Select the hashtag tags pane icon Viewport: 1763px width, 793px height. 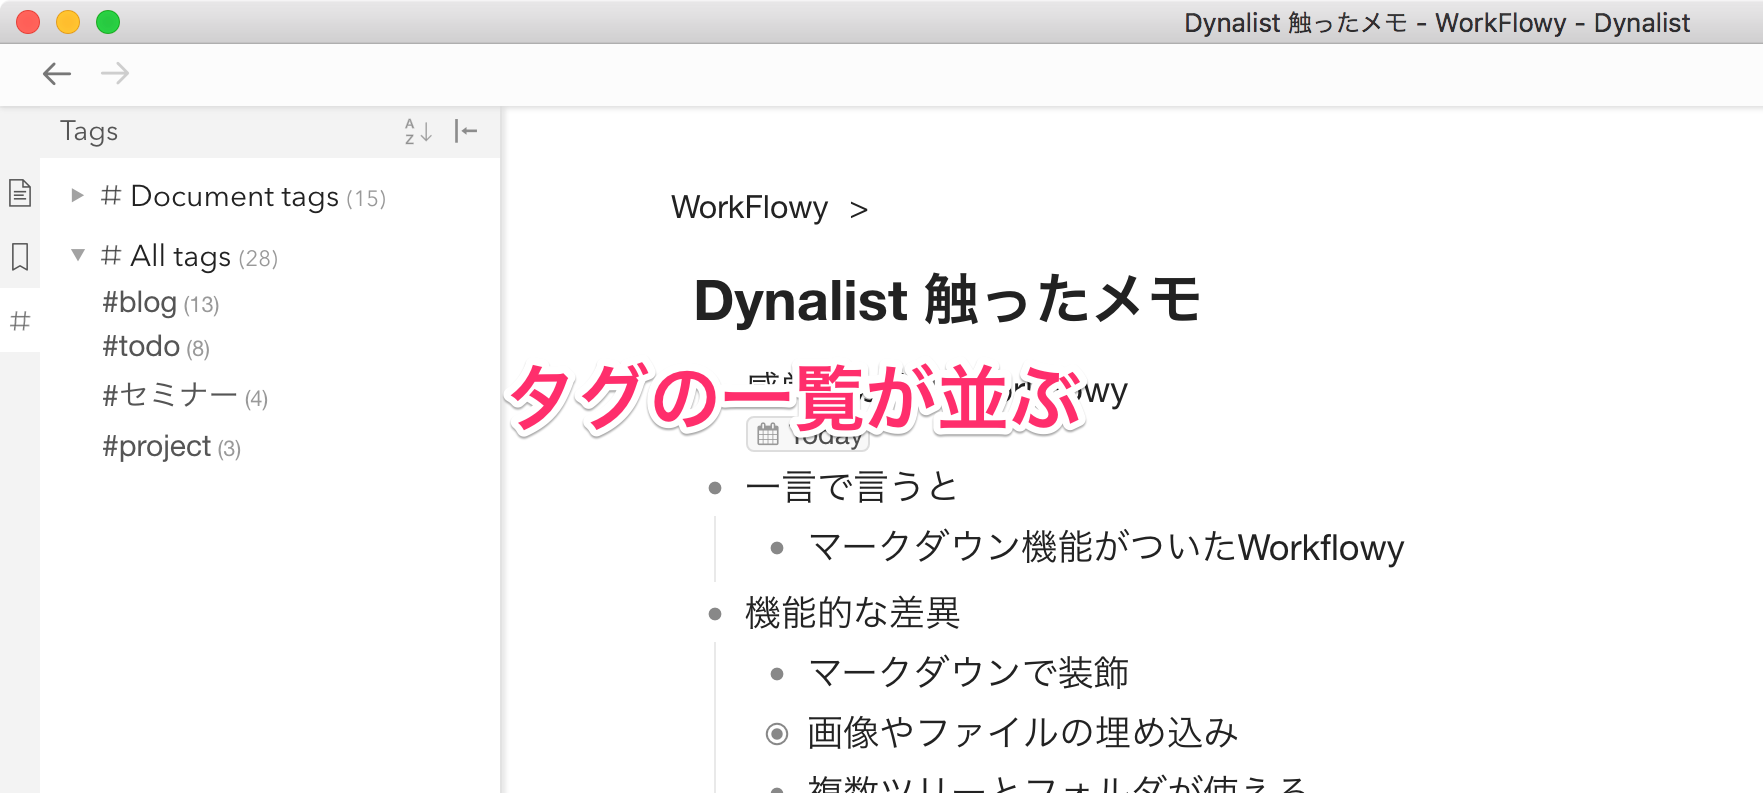[20, 321]
